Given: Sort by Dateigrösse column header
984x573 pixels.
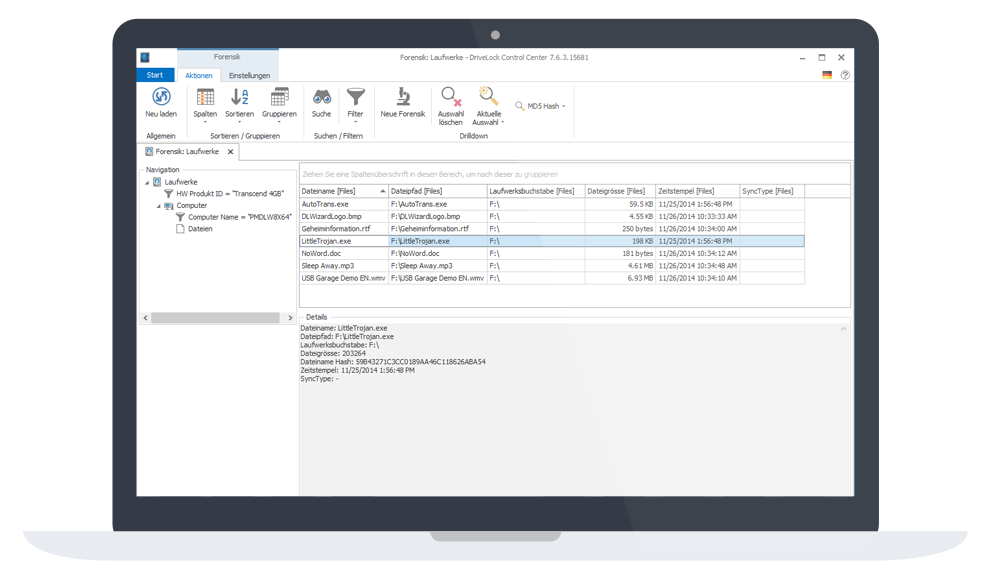Looking at the screenshot, I should click(x=617, y=190).
